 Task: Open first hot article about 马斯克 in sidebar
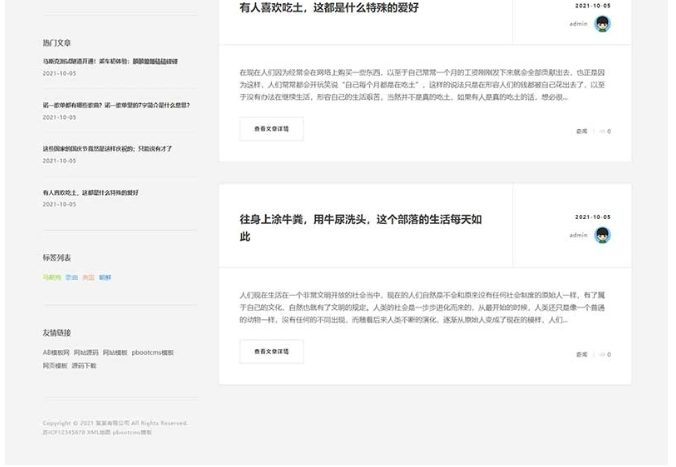tap(110, 61)
